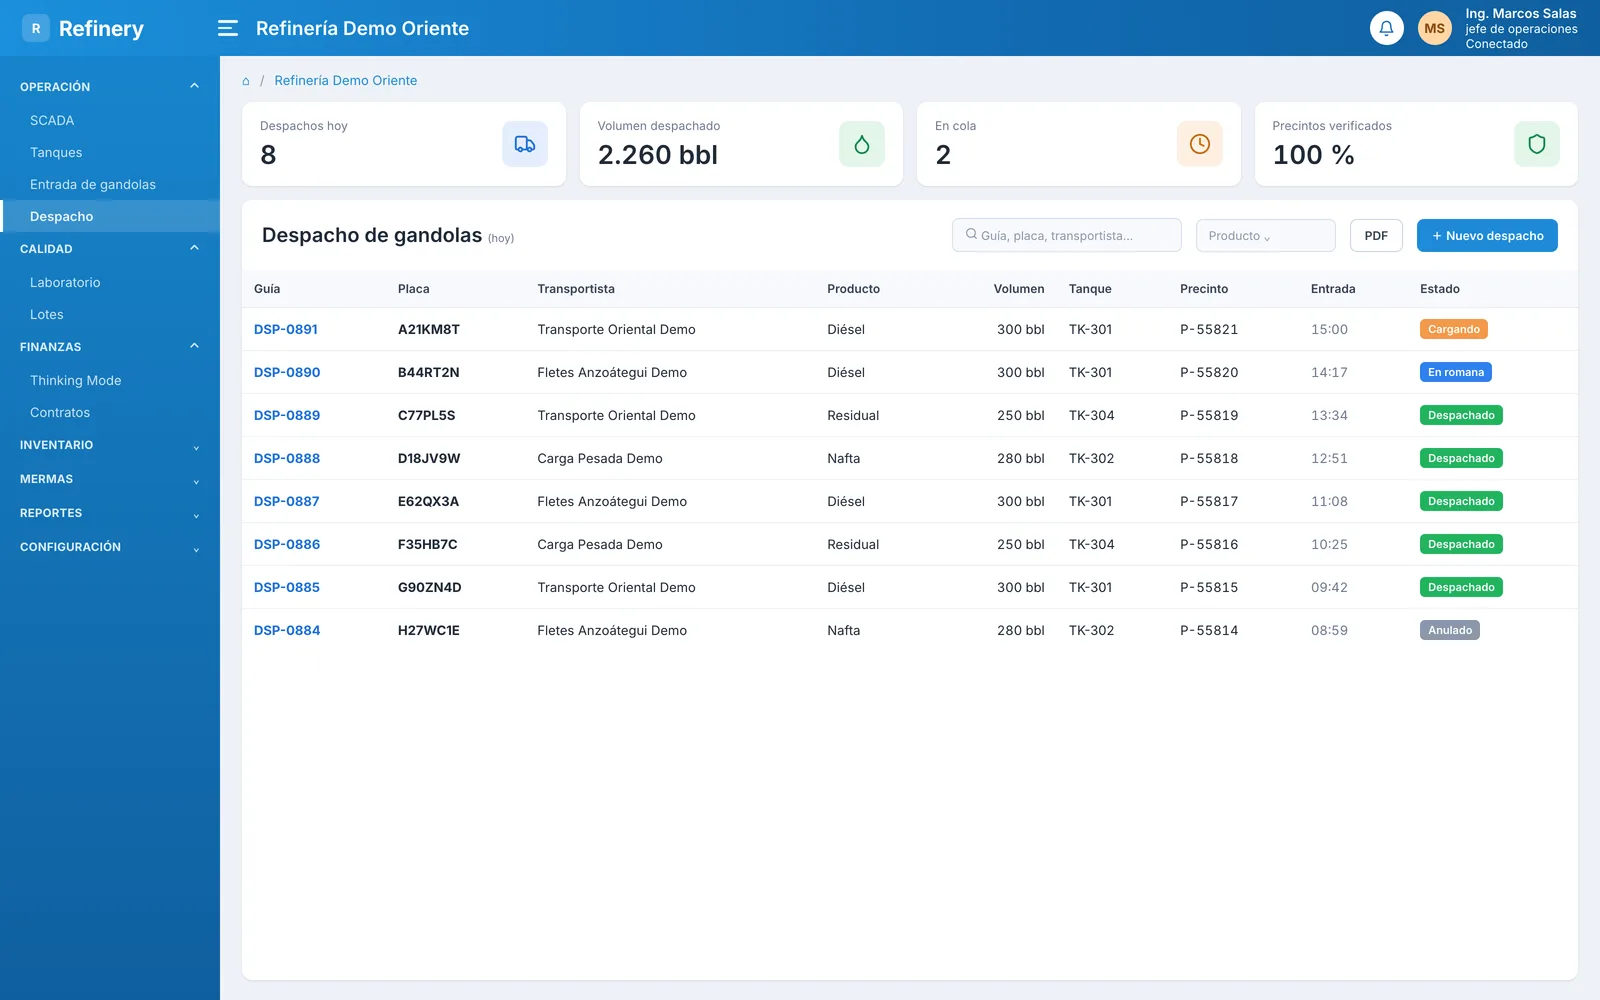Toggle the hamburger sidebar menu
1600x1000 pixels.
point(228,28)
